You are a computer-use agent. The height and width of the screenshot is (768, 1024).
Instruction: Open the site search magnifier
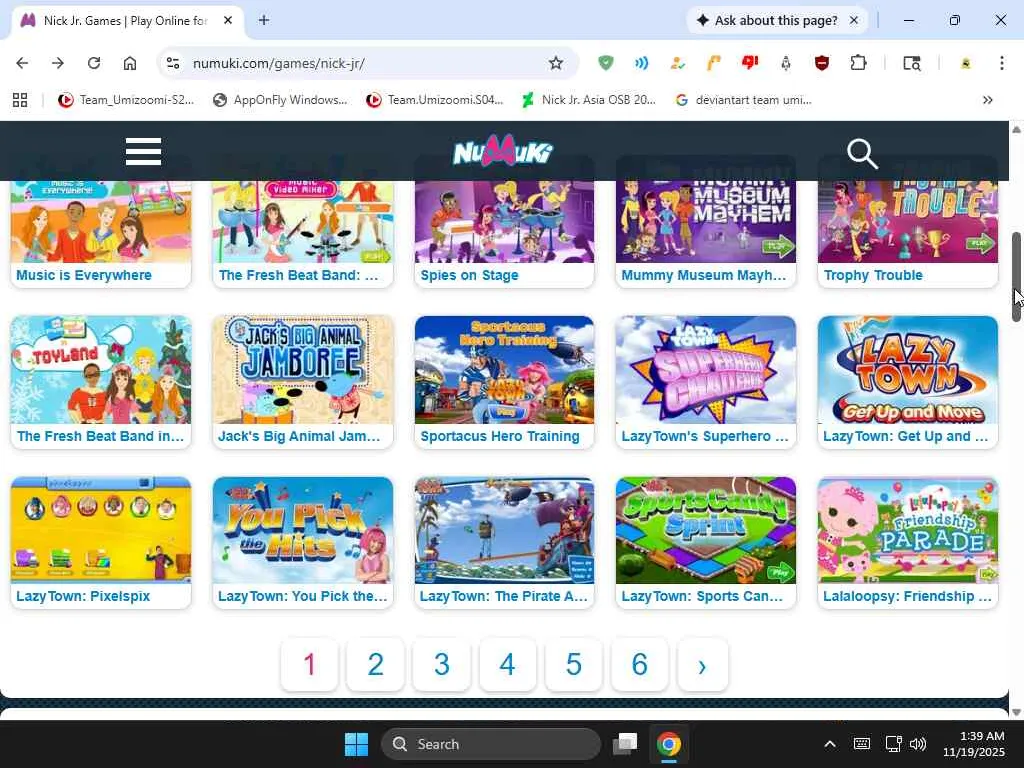[x=862, y=153]
